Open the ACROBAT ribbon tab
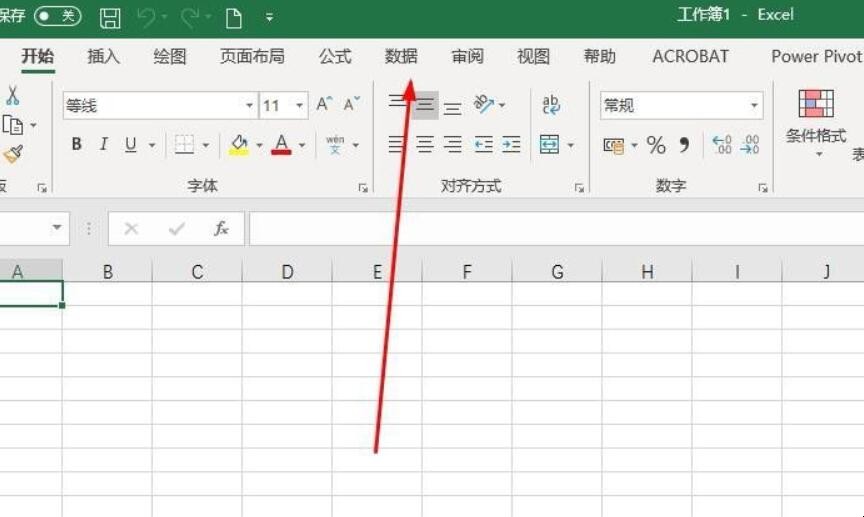The width and height of the screenshot is (864, 517). (x=690, y=56)
